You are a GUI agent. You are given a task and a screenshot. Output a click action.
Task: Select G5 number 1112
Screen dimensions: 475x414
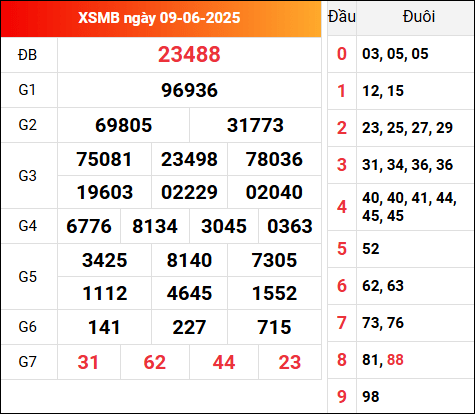[x=105, y=294]
